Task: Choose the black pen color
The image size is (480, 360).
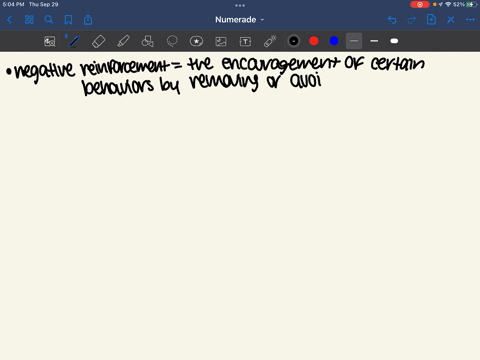Action: click(x=294, y=41)
